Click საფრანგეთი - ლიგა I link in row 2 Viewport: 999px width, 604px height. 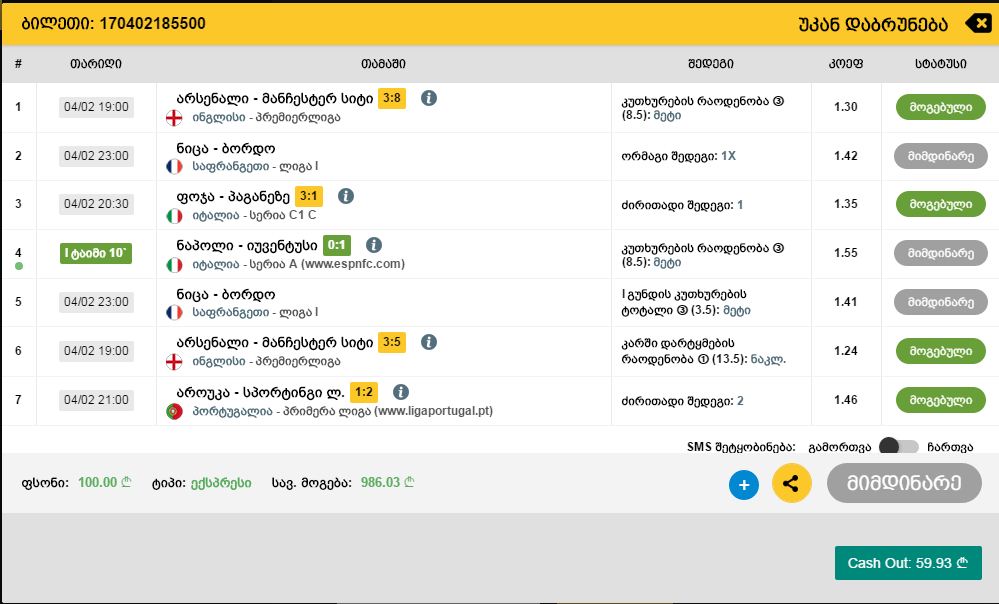[255, 167]
